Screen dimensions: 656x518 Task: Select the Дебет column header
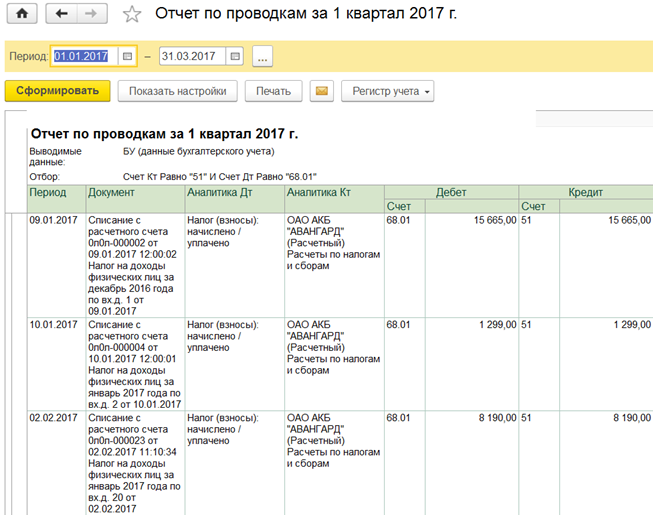pos(451,192)
